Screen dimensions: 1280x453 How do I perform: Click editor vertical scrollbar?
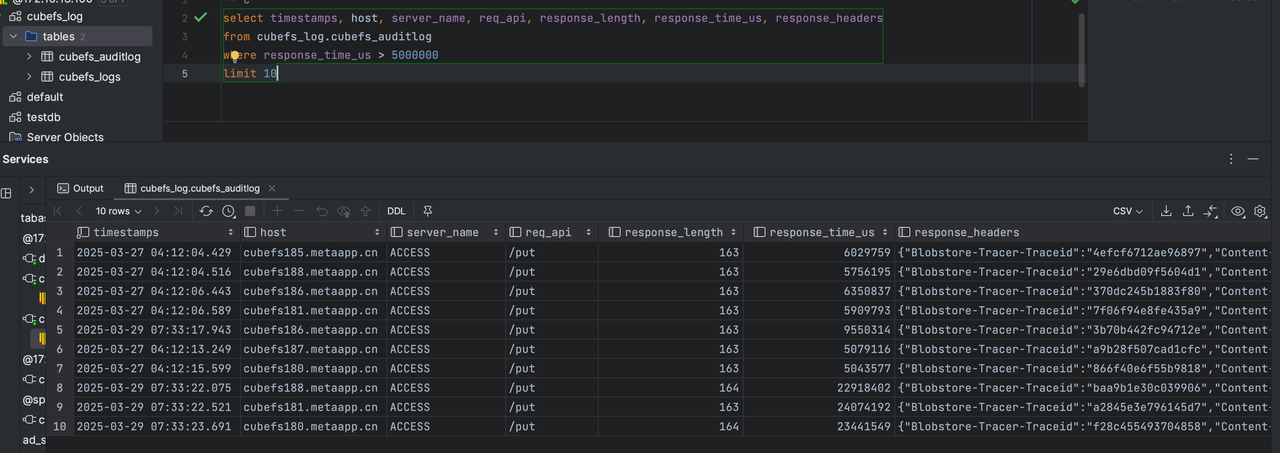click(x=1082, y=49)
